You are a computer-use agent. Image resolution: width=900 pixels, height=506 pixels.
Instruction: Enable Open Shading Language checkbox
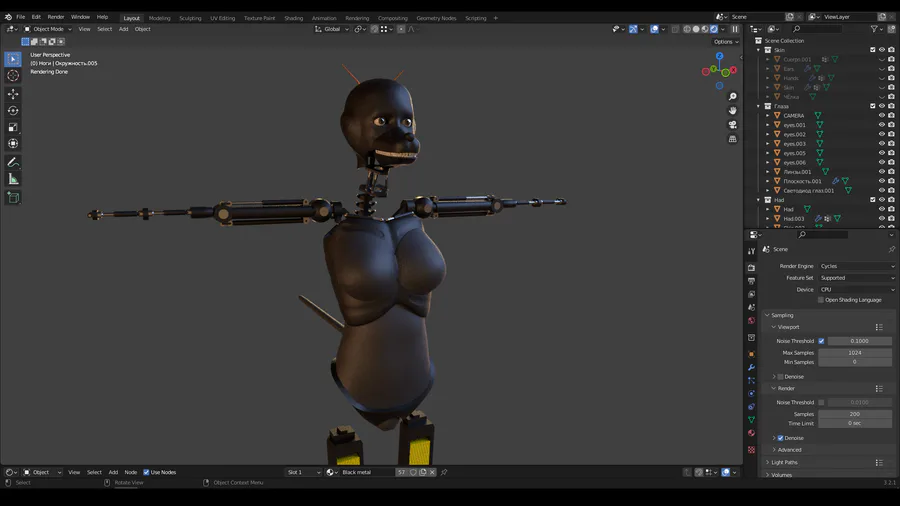coord(821,300)
